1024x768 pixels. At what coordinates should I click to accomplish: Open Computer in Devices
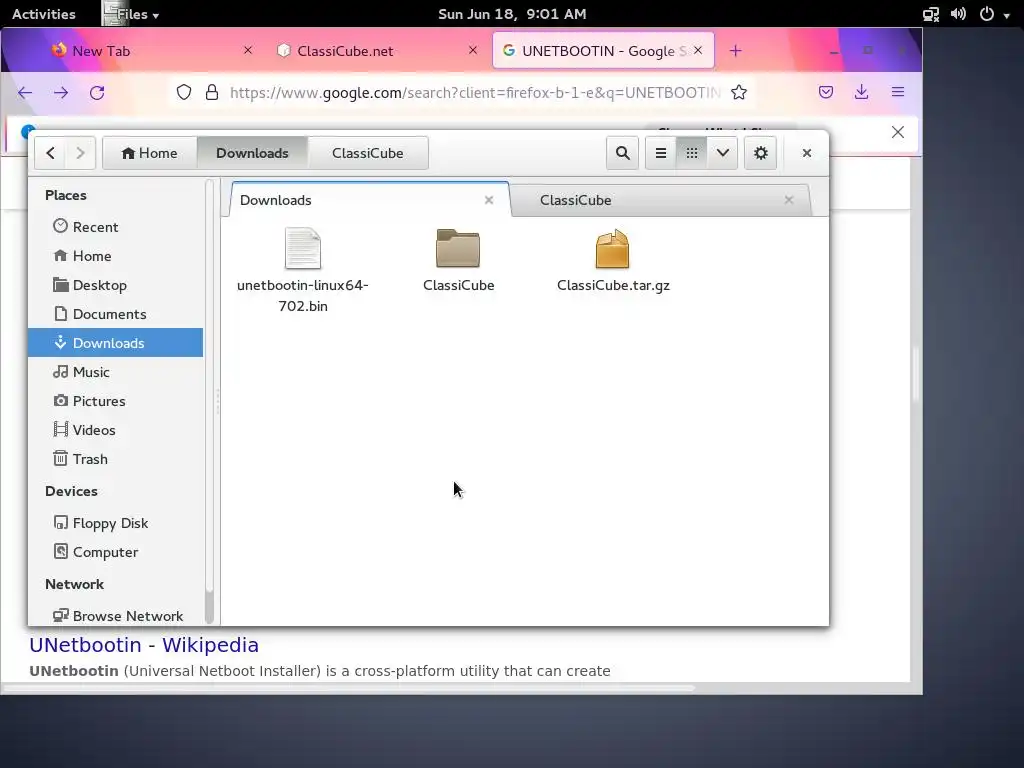click(x=116, y=552)
